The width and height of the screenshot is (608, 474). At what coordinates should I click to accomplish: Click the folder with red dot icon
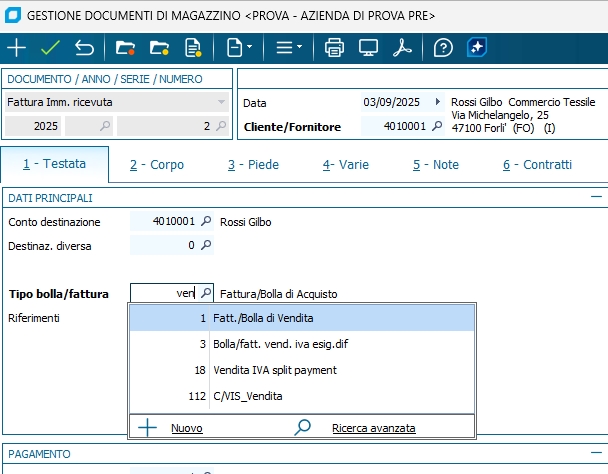click(x=125, y=48)
